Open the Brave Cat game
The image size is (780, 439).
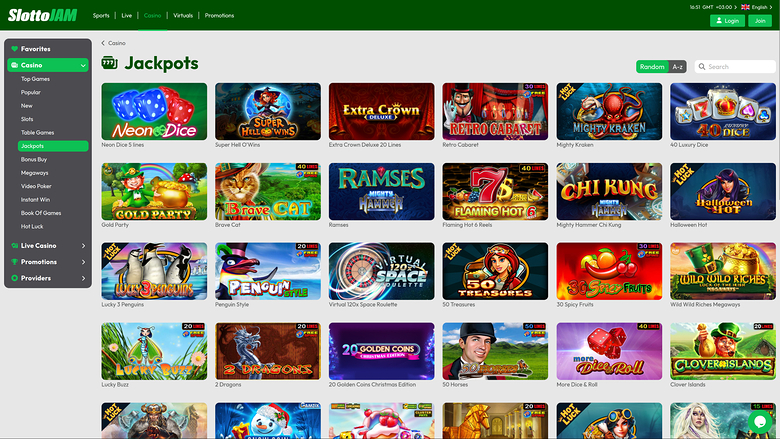[268, 191]
